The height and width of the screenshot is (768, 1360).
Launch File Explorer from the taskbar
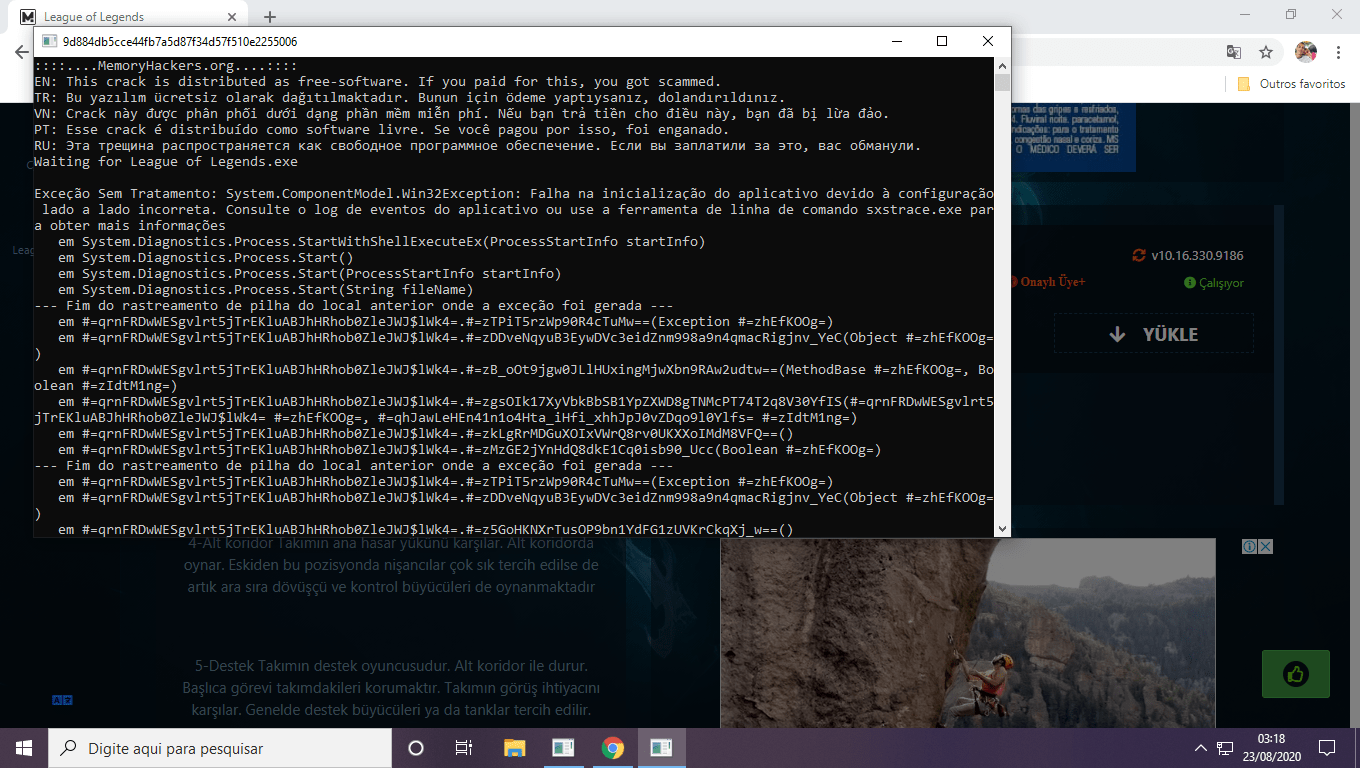coord(514,748)
